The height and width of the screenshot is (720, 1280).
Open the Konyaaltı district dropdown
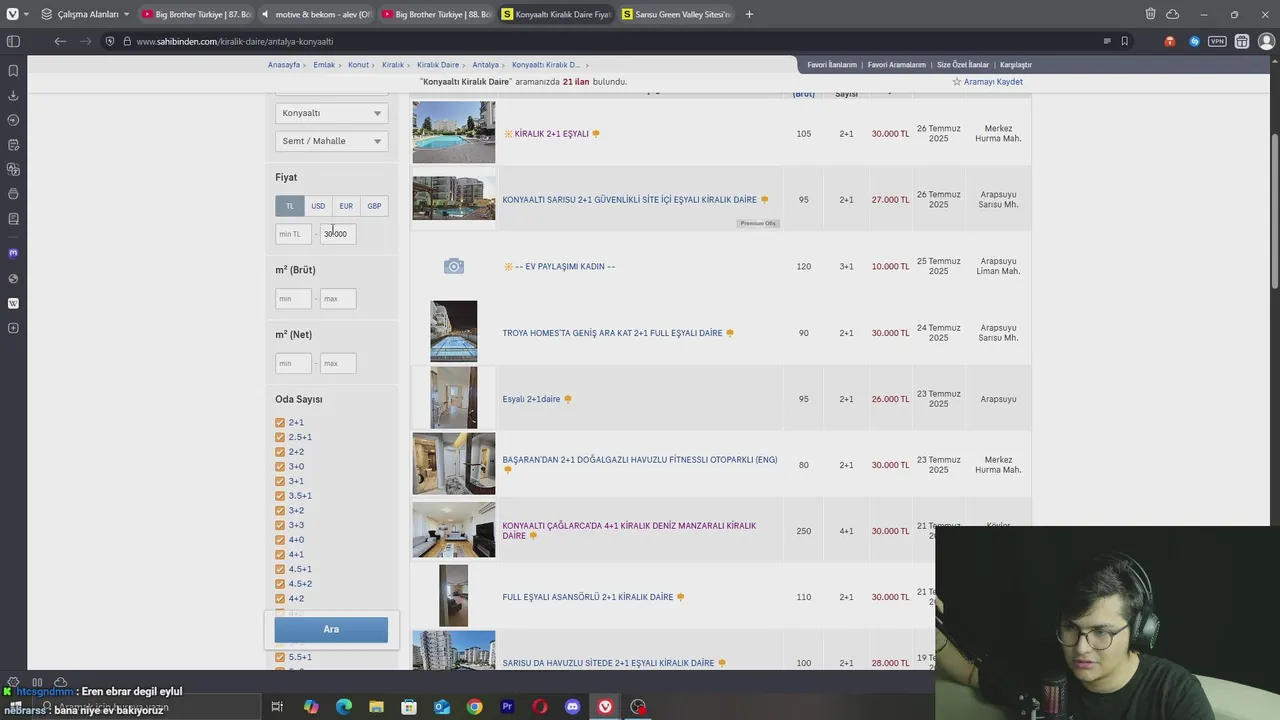click(331, 113)
